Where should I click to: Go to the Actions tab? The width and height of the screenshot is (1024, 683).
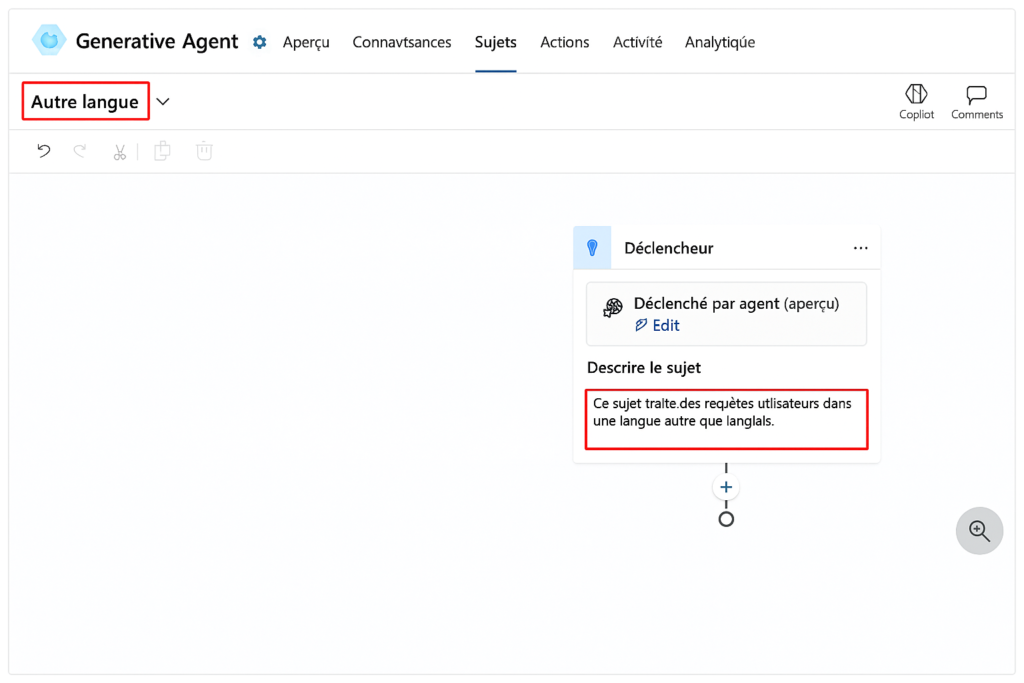(564, 42)
